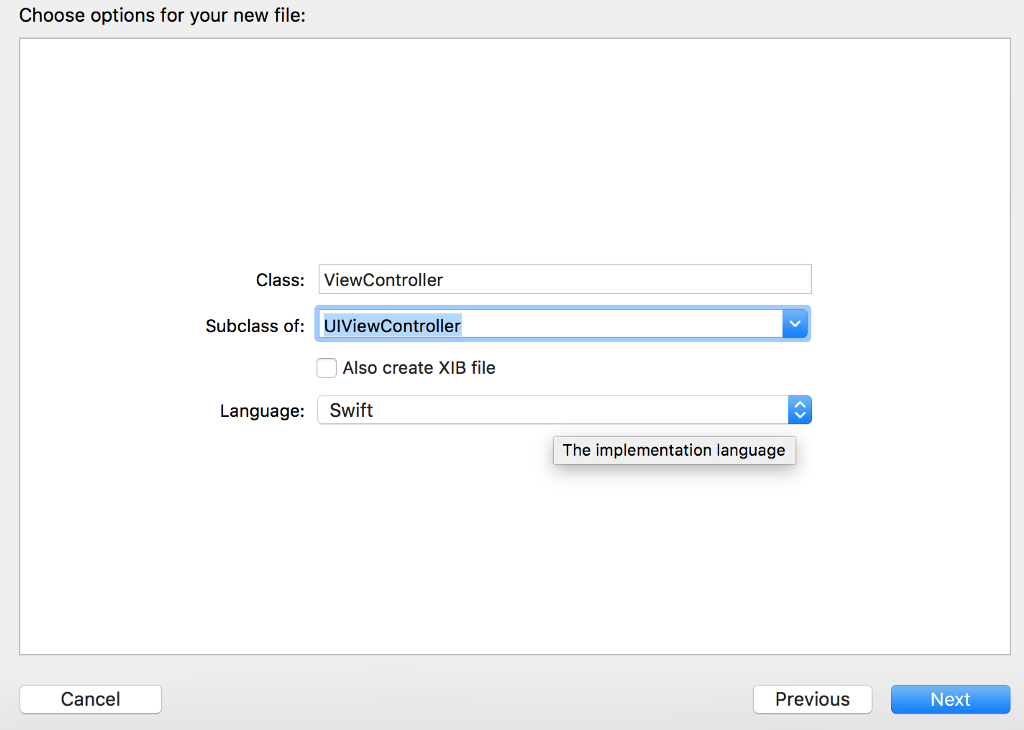Click empty space right of UIViewController text
Screen dimensions: 1024x730
(620, 325)
